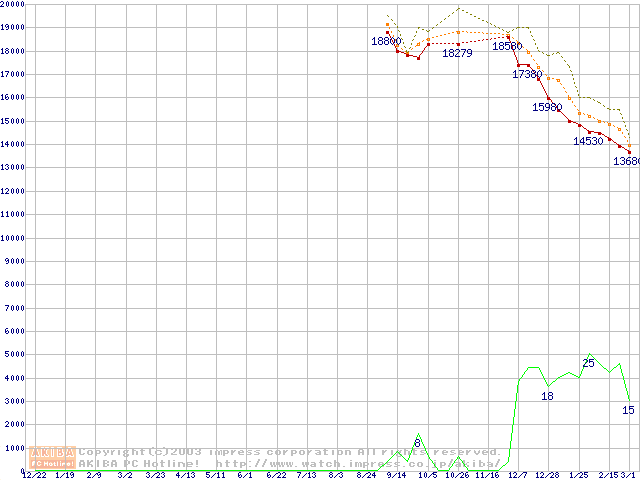This screenshot has height=480, width=640.
Task: Select the 12/22 date on the x-axis
Action: click(34, 475)
